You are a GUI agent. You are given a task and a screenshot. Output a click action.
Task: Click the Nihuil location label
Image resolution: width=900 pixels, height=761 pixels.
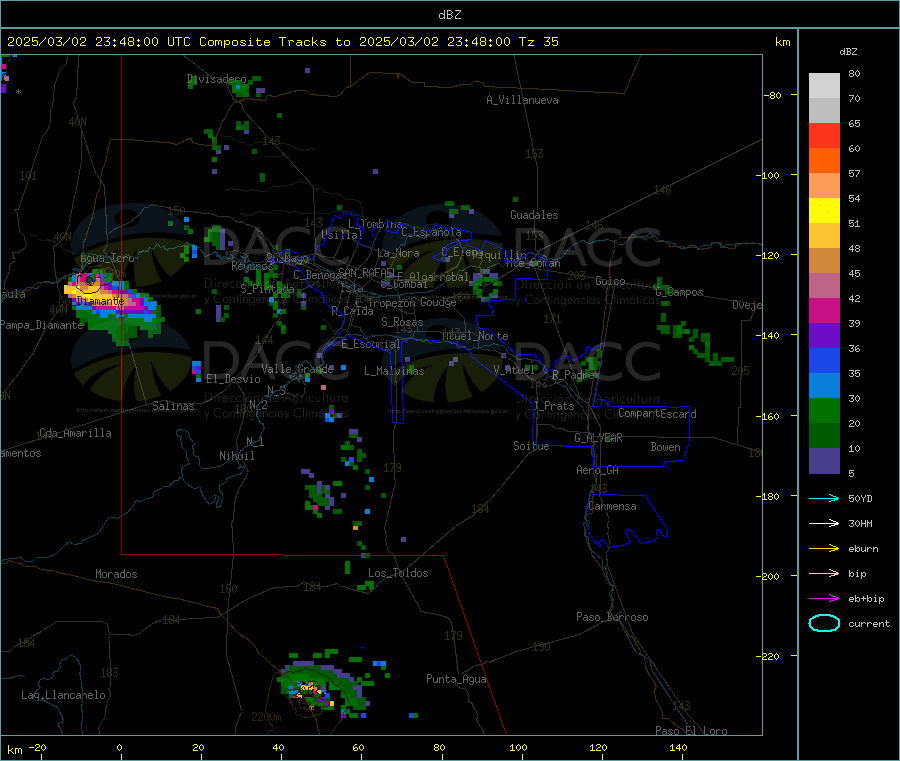[236, 456]
